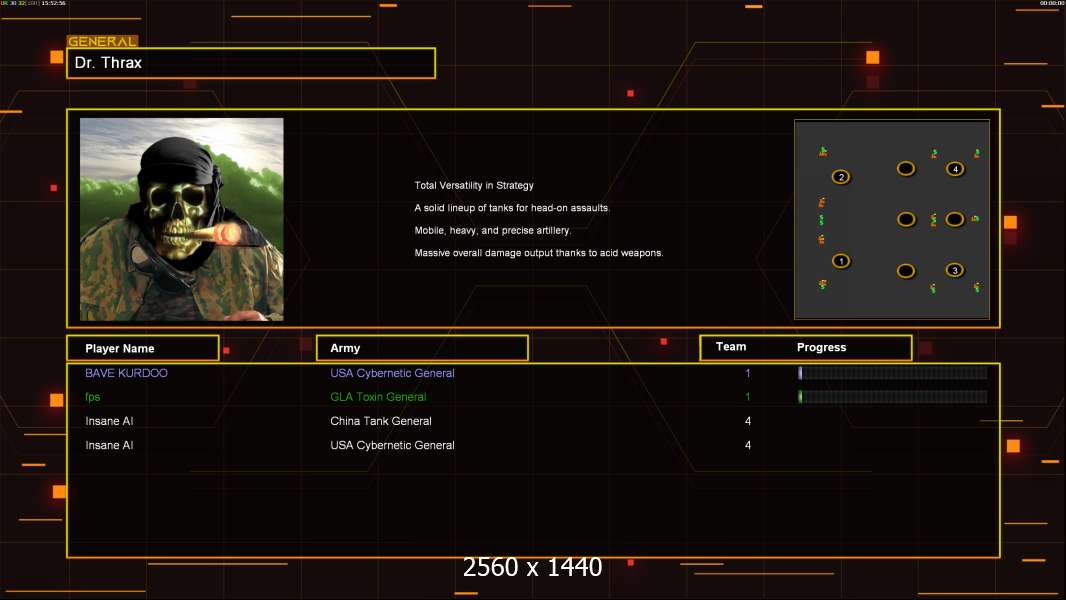This screenshot has height=600, width=1066.
Task: Click team number 4 in the last row
Action: click(x=748, y=445)
